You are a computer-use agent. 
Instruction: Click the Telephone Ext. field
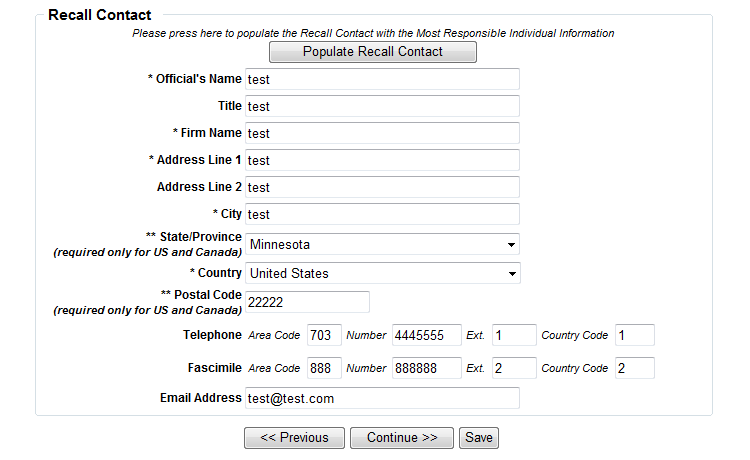pyautogui.click(x=513, y=335)
